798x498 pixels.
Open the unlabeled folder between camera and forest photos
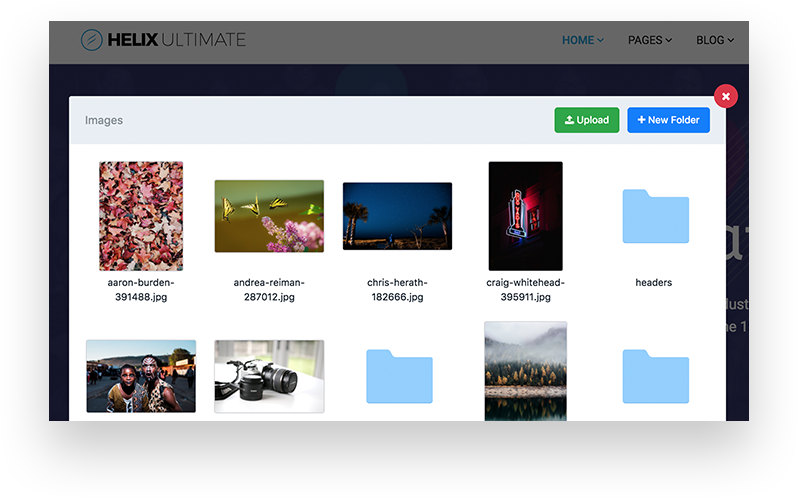(x=398, y=376)
